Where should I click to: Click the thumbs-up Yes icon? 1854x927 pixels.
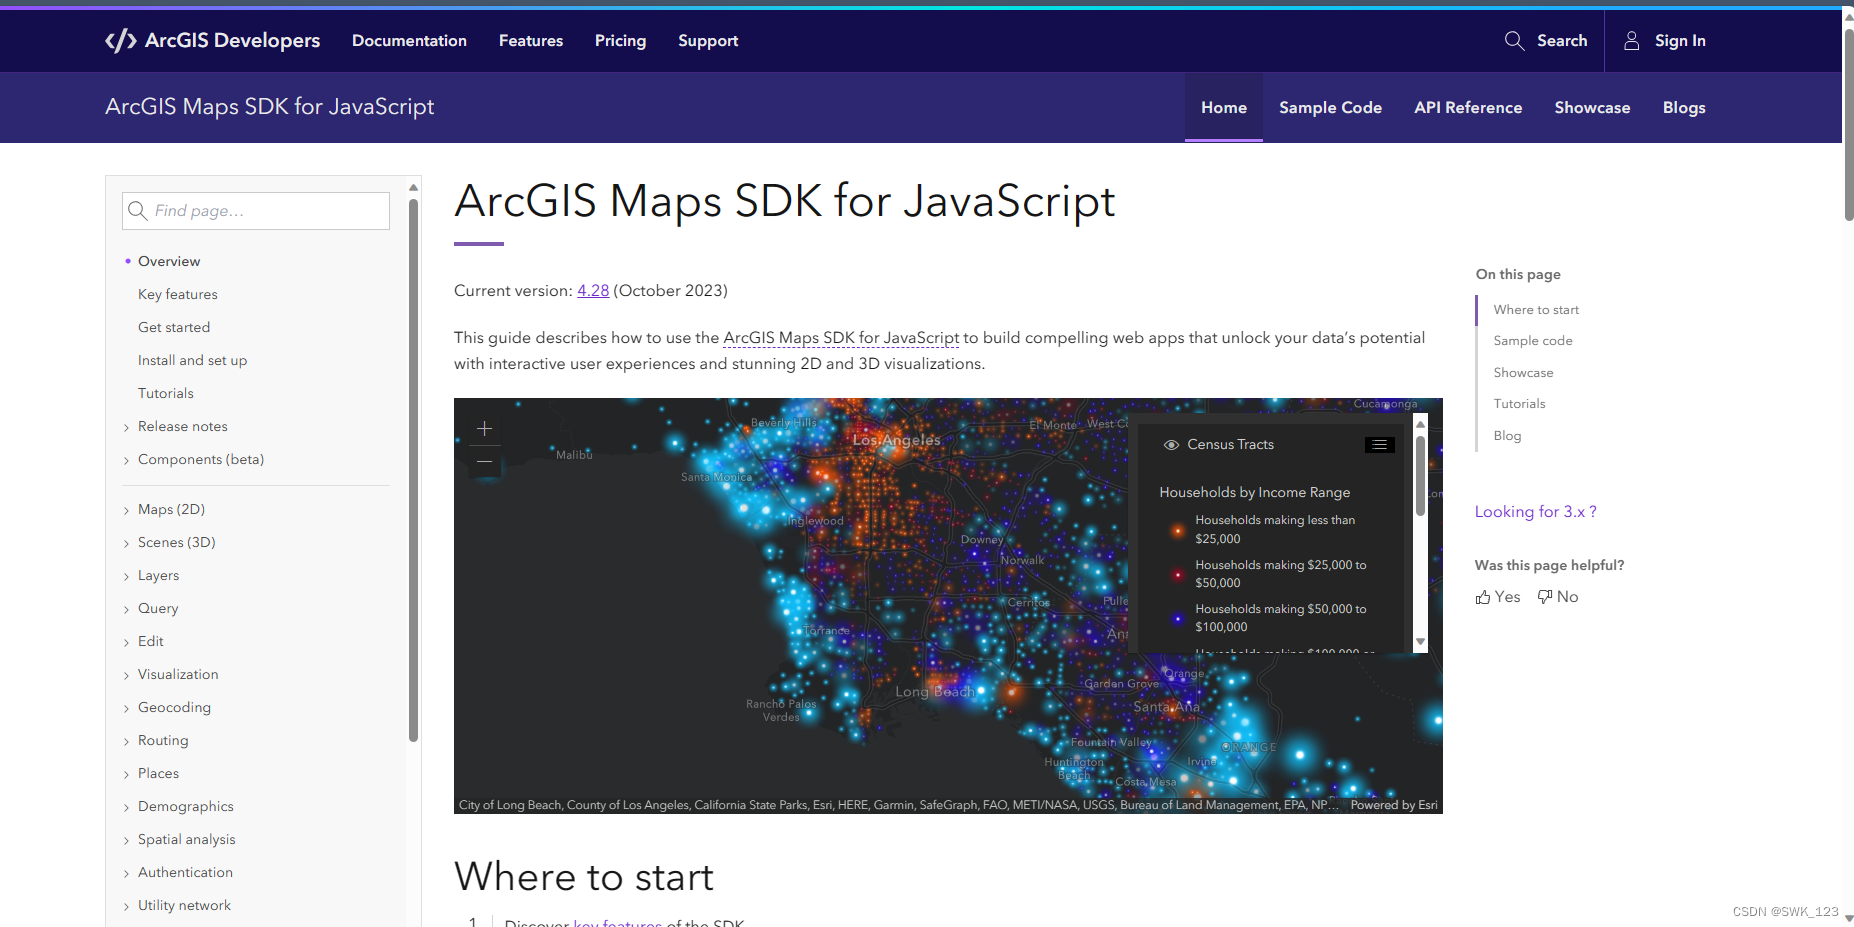click(1483, 597)
